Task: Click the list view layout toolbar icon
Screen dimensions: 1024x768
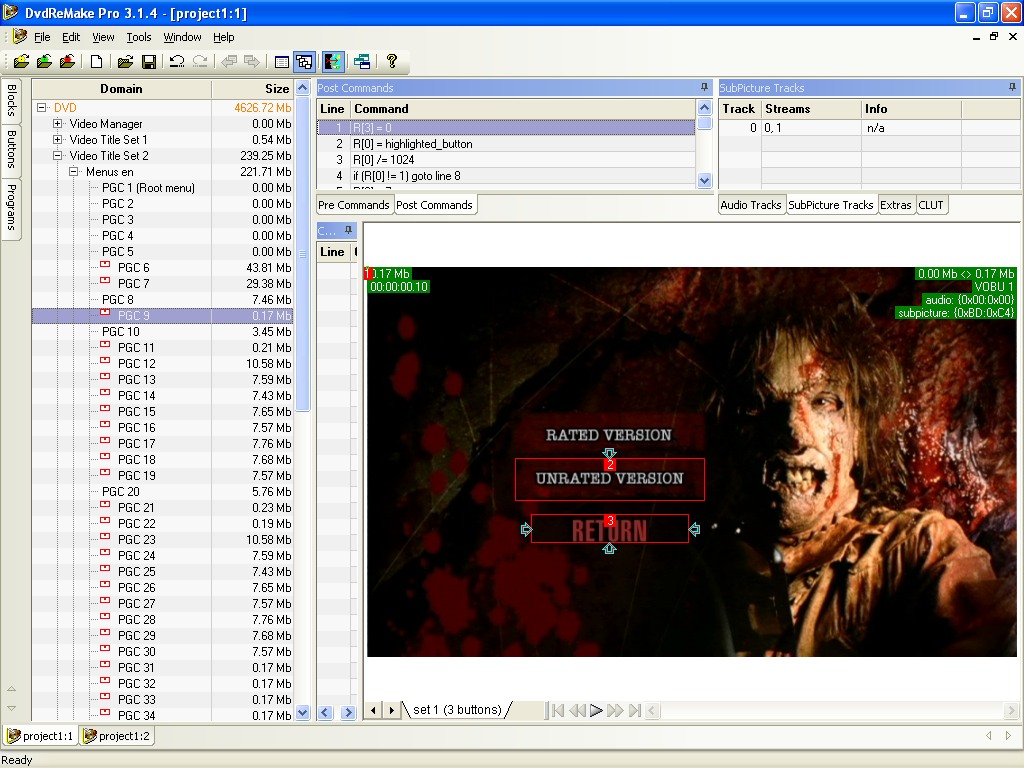Action: point(281,61)
